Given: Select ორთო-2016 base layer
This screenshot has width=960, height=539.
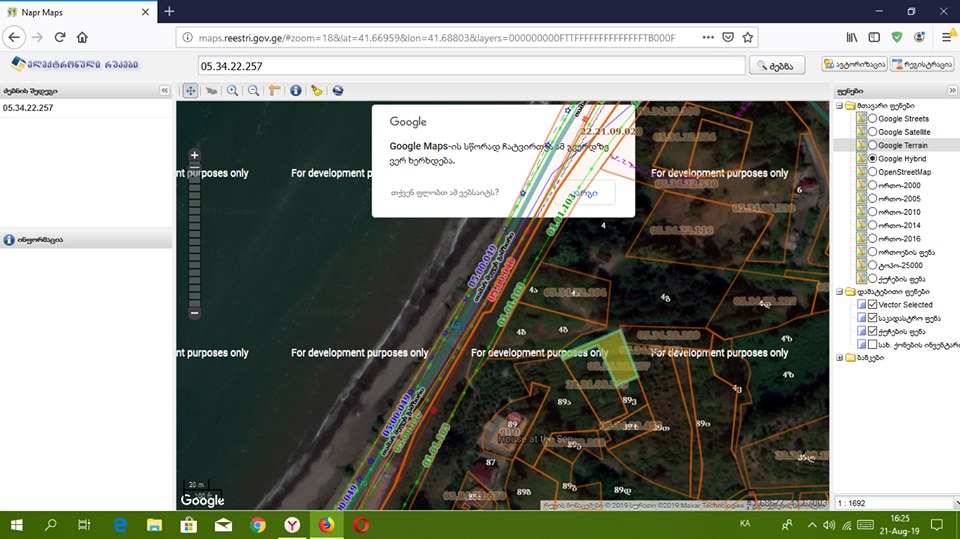Looking at the screenshot, I should [872, 239].
